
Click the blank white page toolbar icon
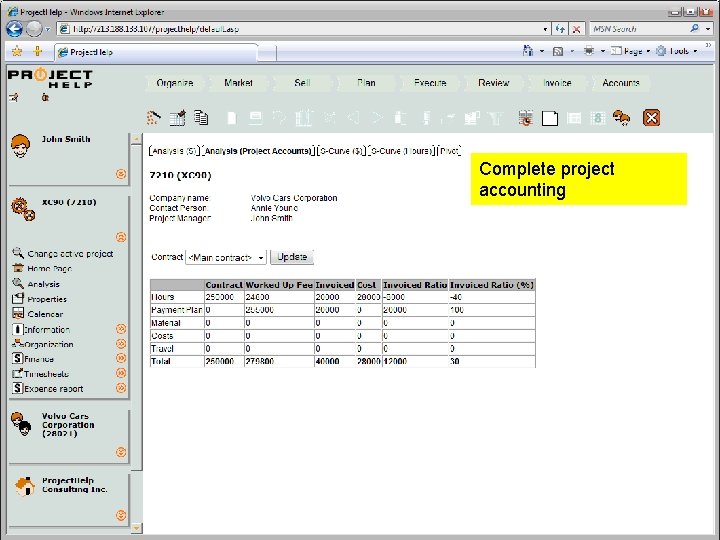pos(550,118)
